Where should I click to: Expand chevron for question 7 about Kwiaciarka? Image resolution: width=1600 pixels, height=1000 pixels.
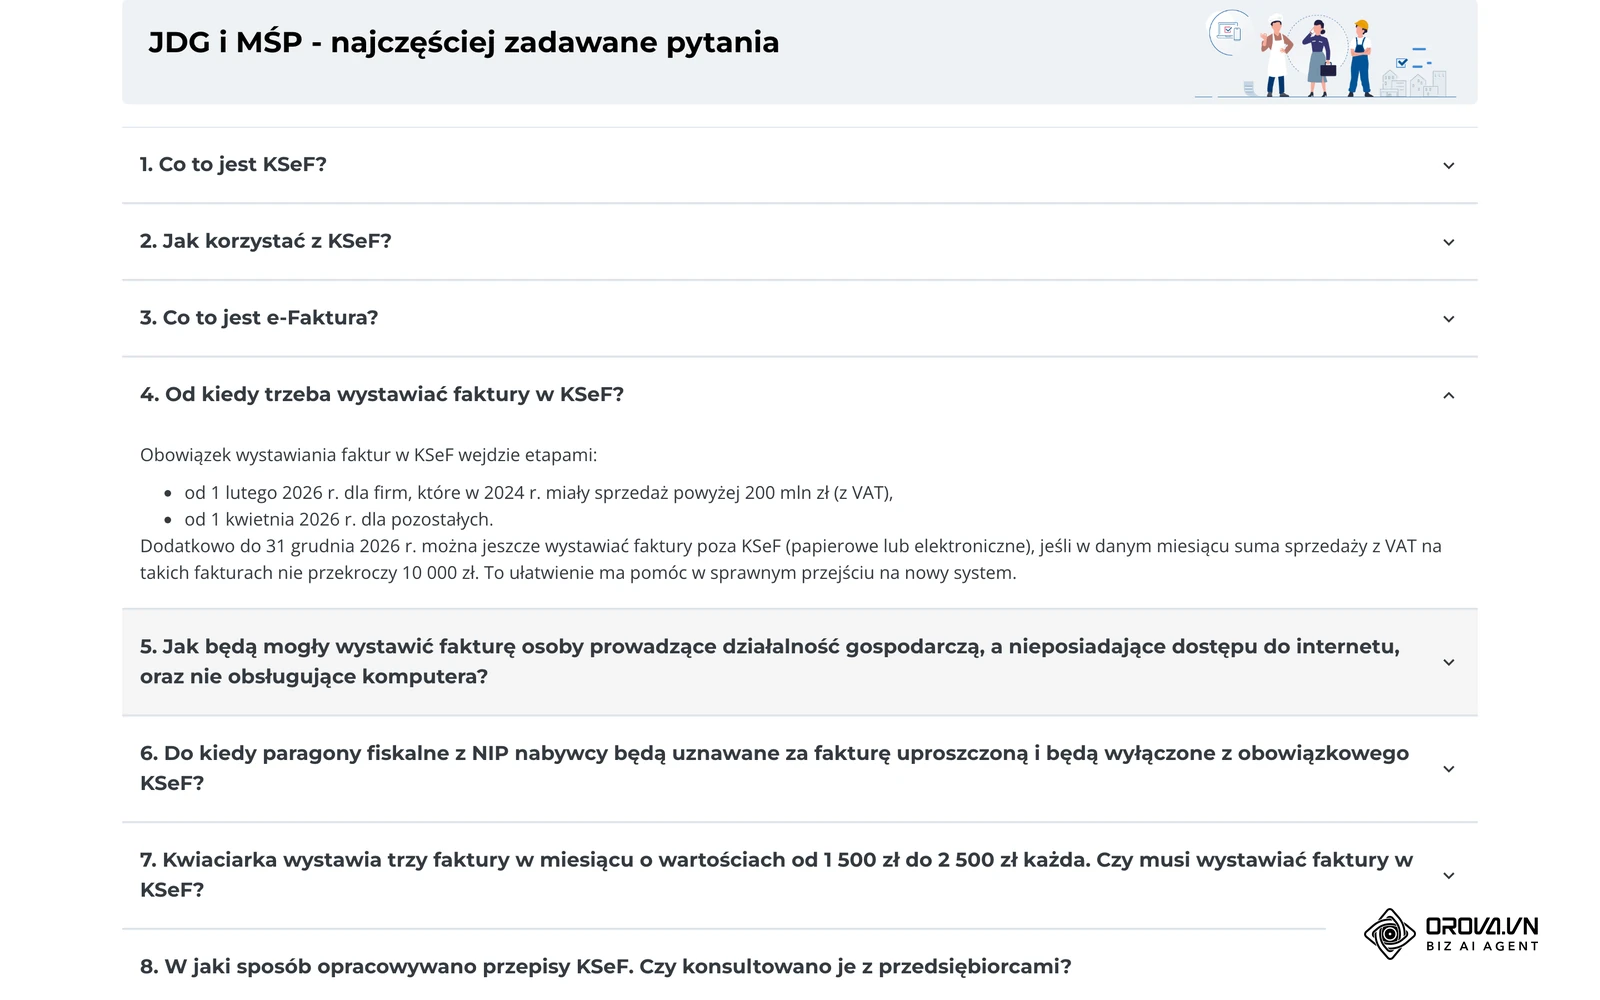[x=1448, y=876]
